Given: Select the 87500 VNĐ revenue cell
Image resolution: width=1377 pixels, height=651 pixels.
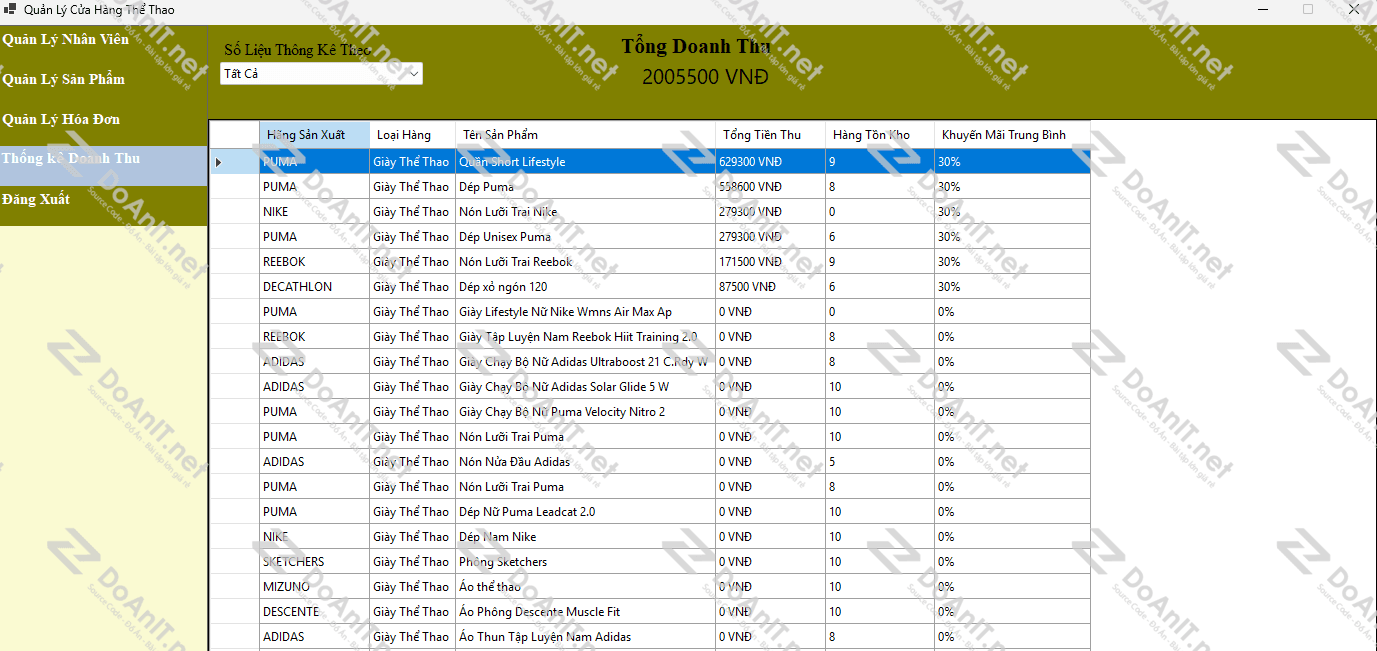Looking at the screenshot, I should pos(770,287).
